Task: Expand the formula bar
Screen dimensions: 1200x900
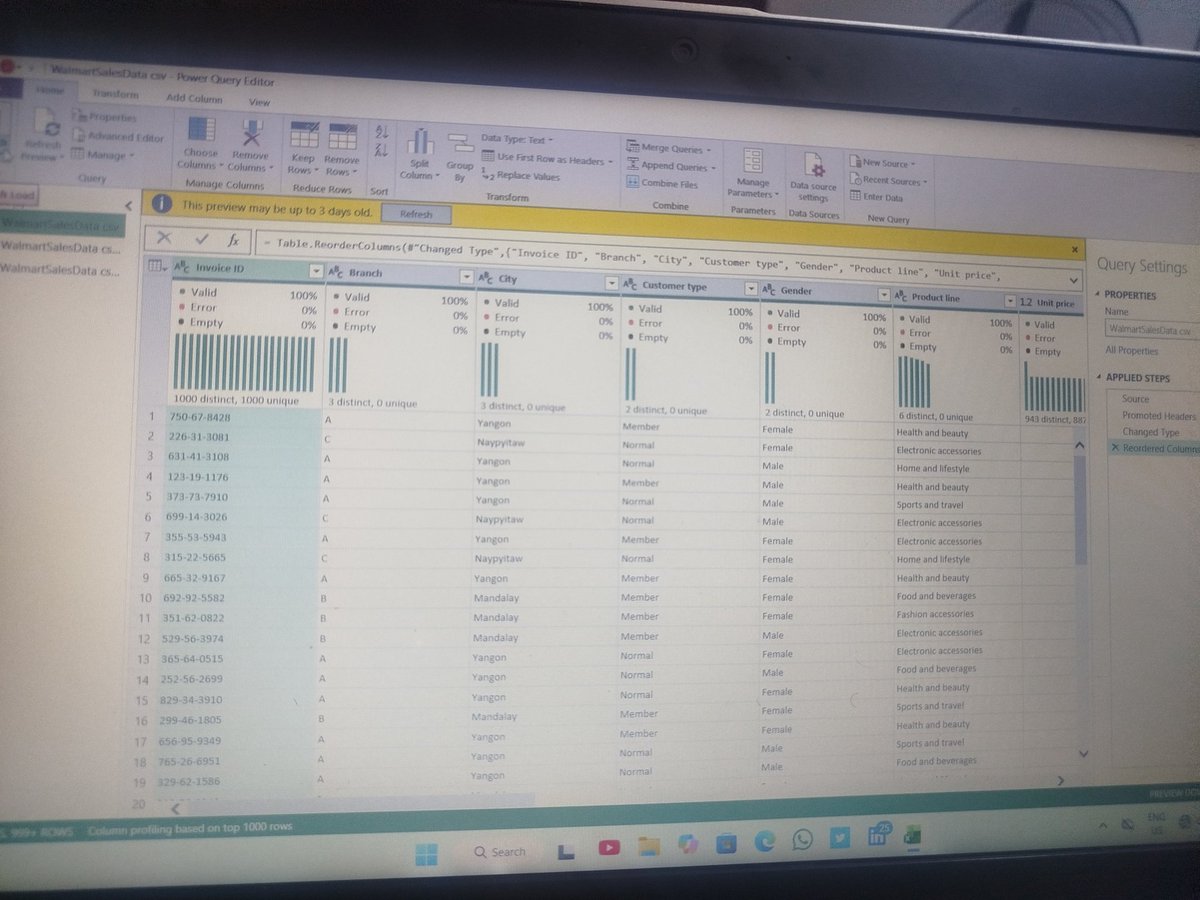Action: pyautogui.click(x=1074, y=281)
